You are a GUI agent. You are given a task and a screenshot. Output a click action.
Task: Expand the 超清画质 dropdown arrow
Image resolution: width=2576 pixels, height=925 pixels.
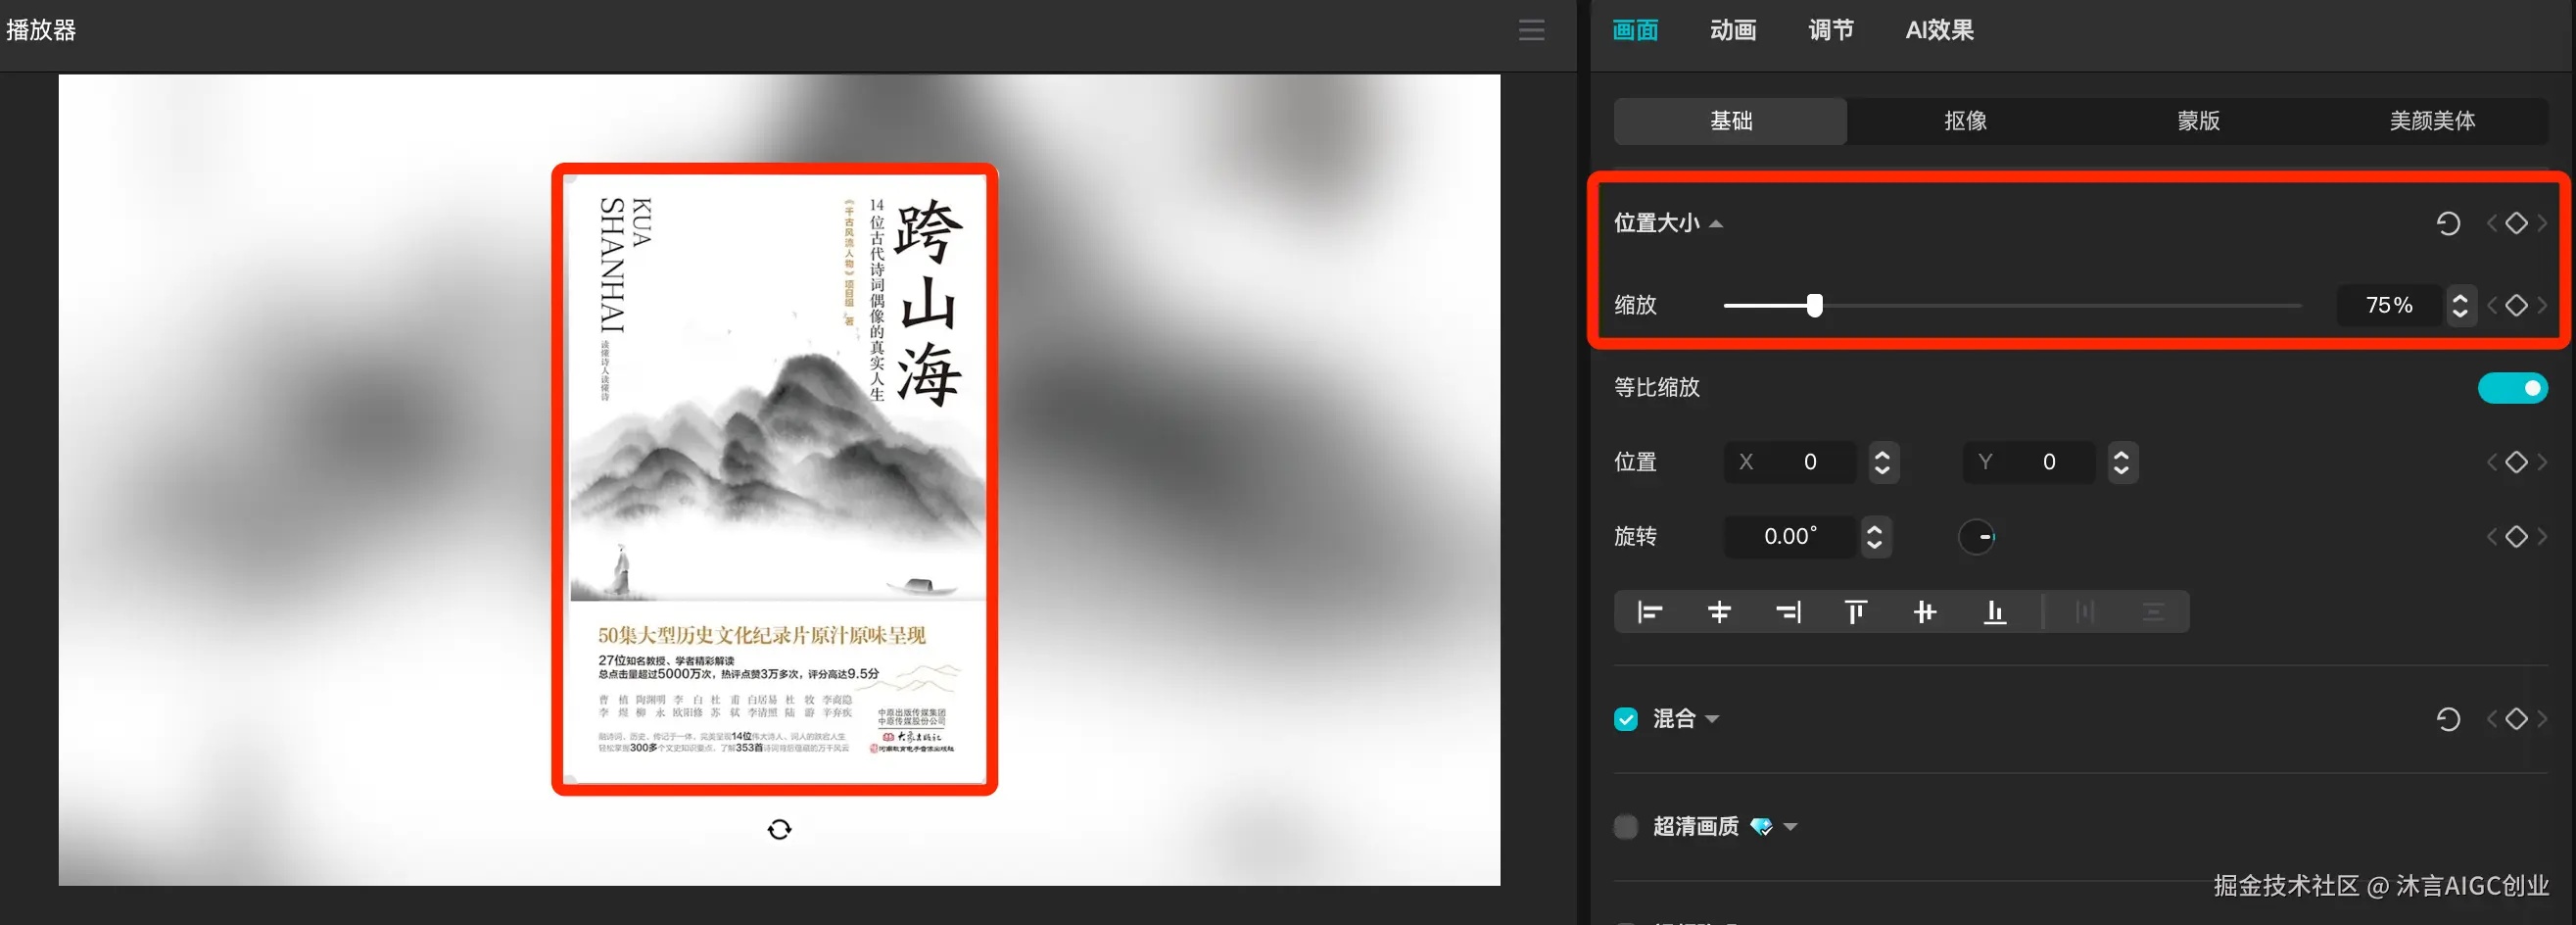(1790, 828)
